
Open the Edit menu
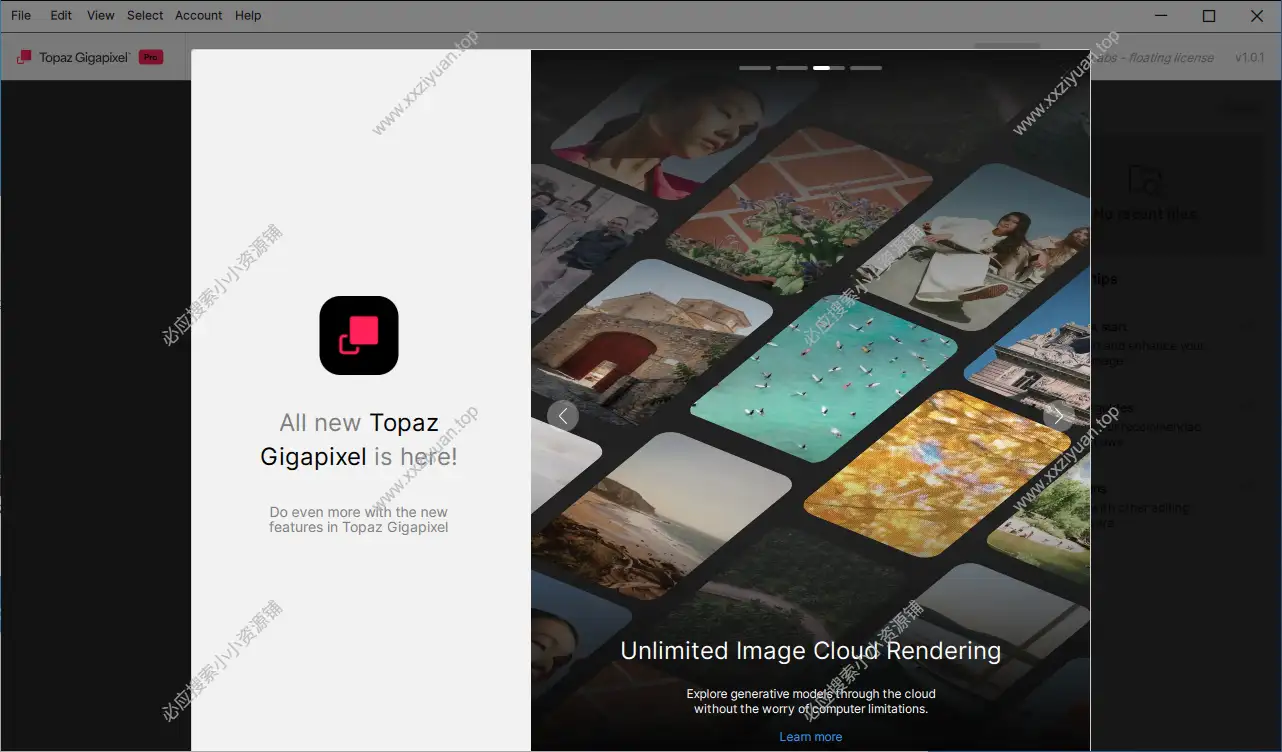click(61, 15)
